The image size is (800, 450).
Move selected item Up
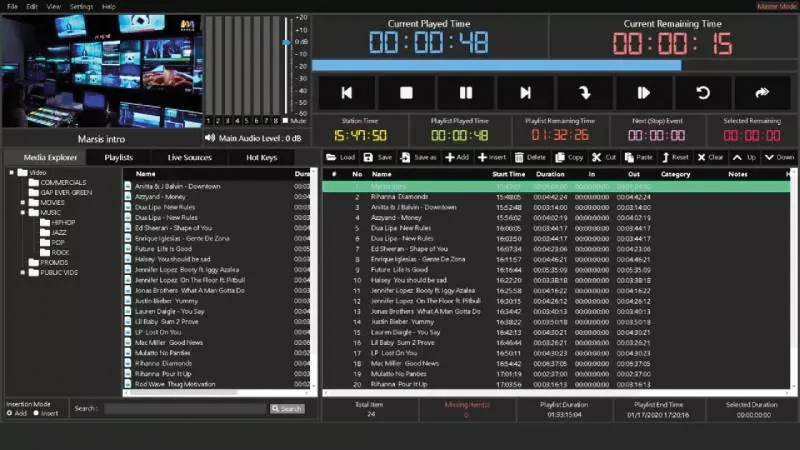(744, 158)
